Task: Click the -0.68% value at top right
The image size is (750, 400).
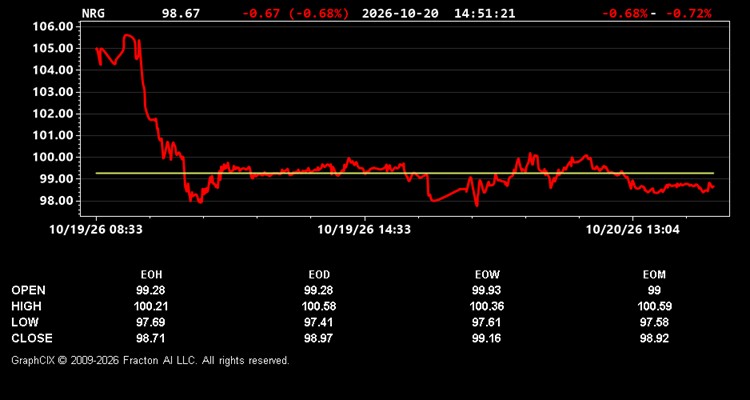Action: [625, 13]
